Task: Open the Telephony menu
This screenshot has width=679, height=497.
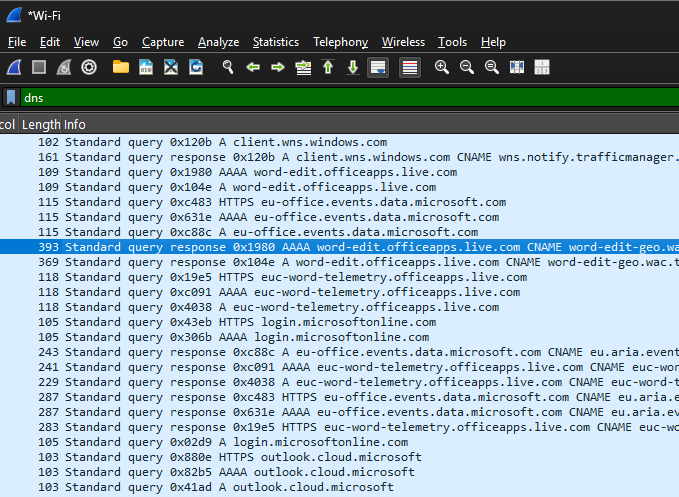Action: pyautogui.click(x=340, y=42)
